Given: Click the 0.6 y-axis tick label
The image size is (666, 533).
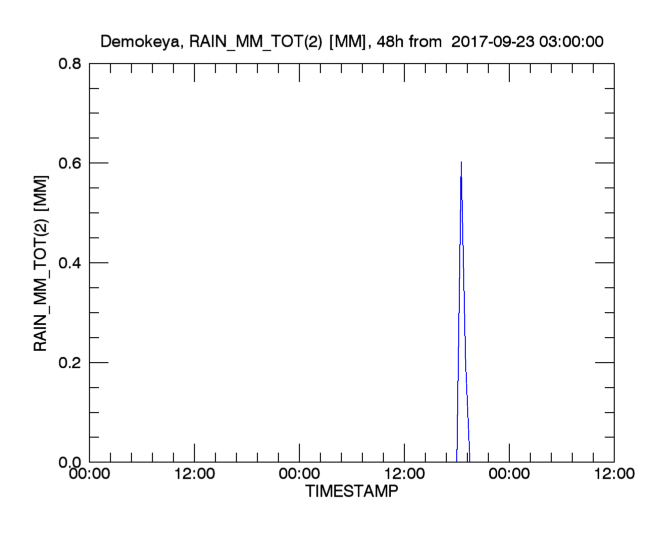Looking at the screenshot, I should [x=69, y=162].
